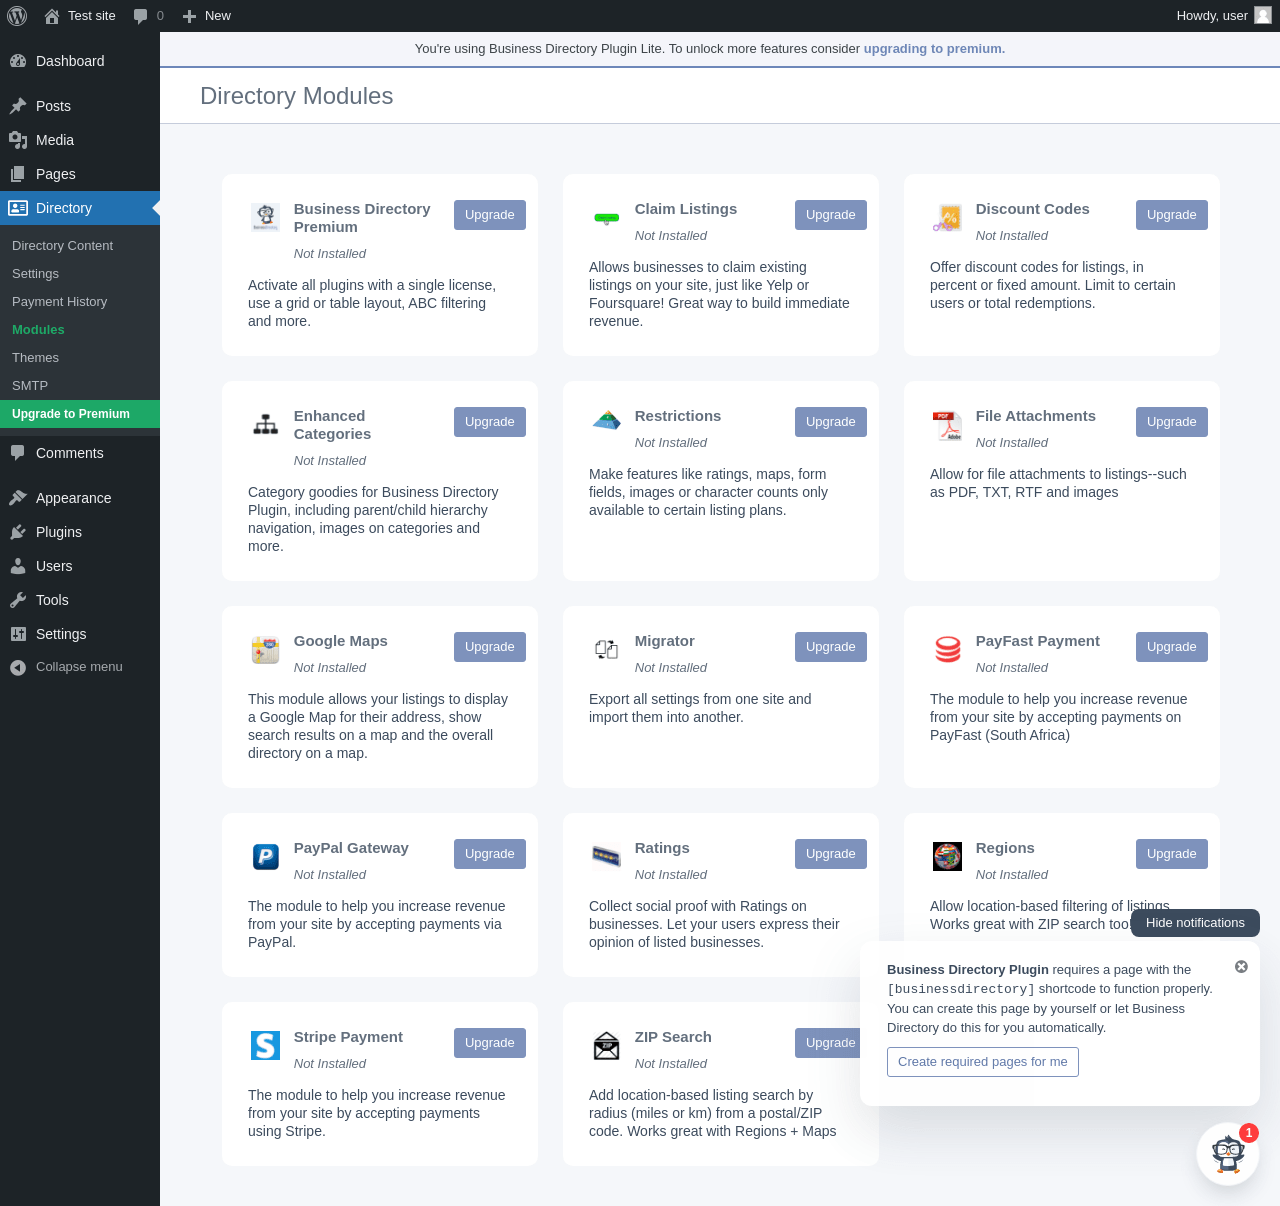1280x1206 pixels.
Task: Upgrade the Business Directory Premium module
Action: [490, 215]
